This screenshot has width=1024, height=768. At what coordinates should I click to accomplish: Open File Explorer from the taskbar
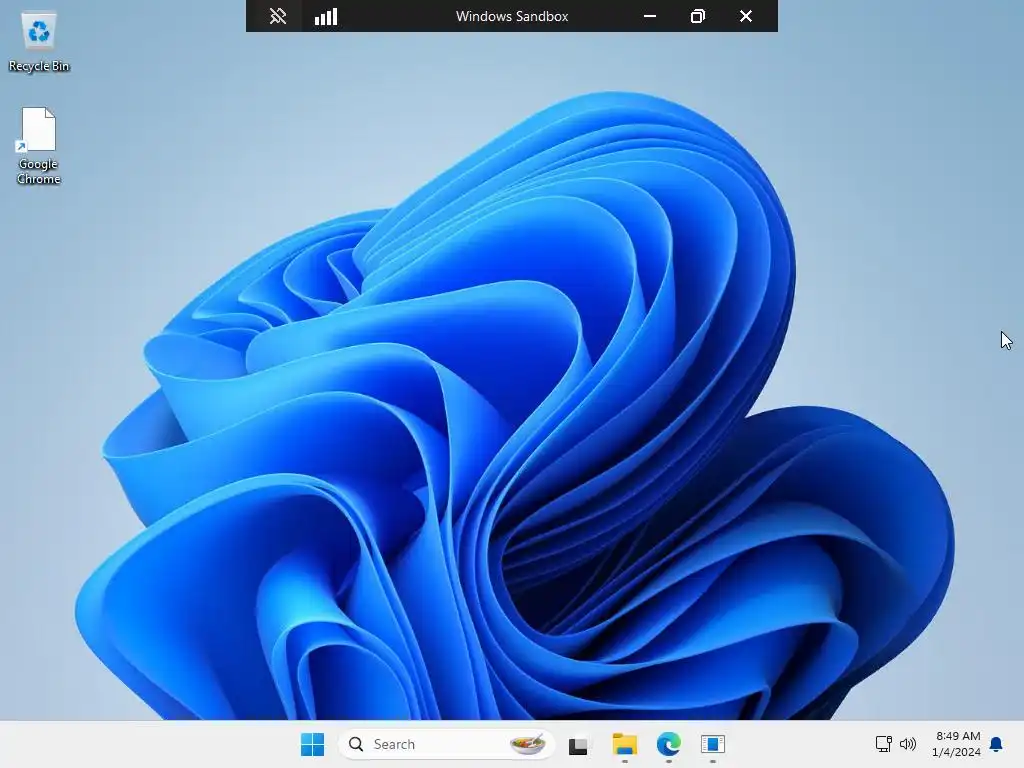[624, 744]
